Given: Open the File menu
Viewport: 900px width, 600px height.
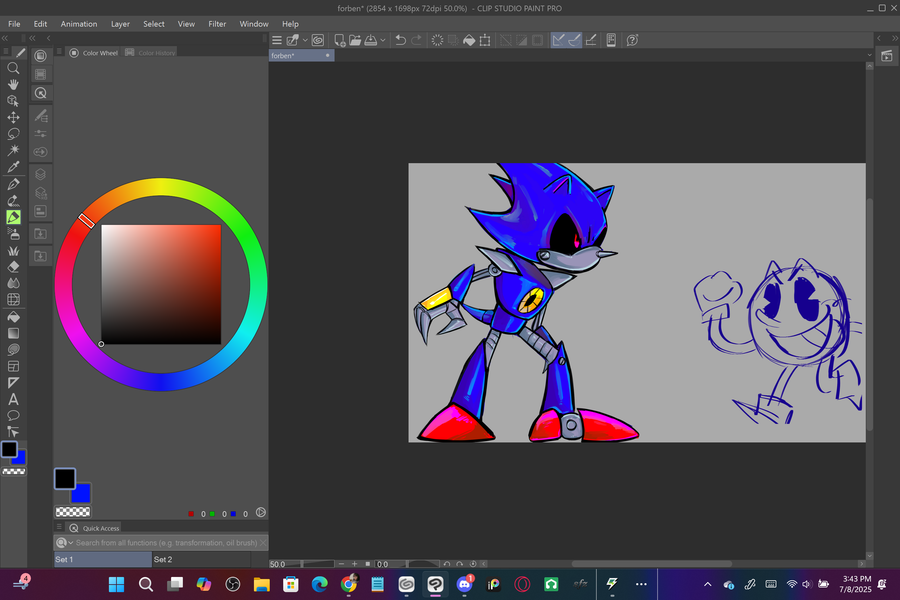Looking at the screenshot, I should click(14, 24).
